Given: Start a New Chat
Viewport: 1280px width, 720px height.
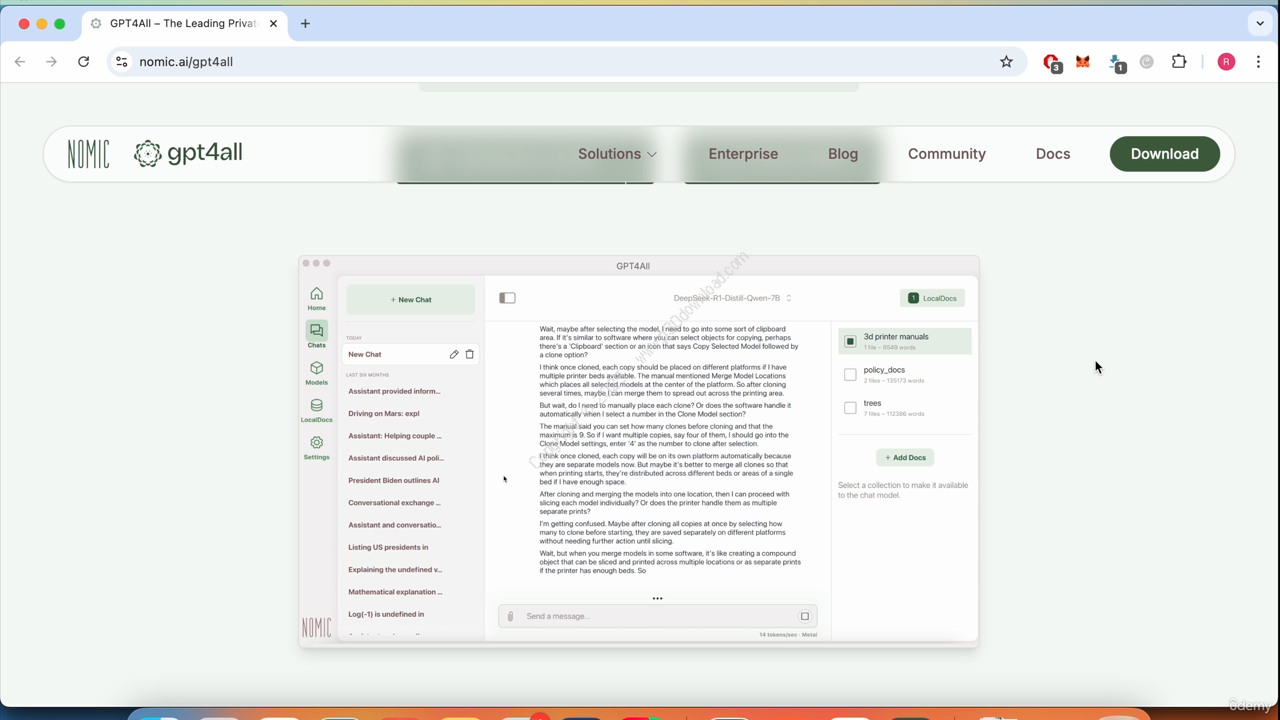Looking at the screenshot, I should click(411, 300).
